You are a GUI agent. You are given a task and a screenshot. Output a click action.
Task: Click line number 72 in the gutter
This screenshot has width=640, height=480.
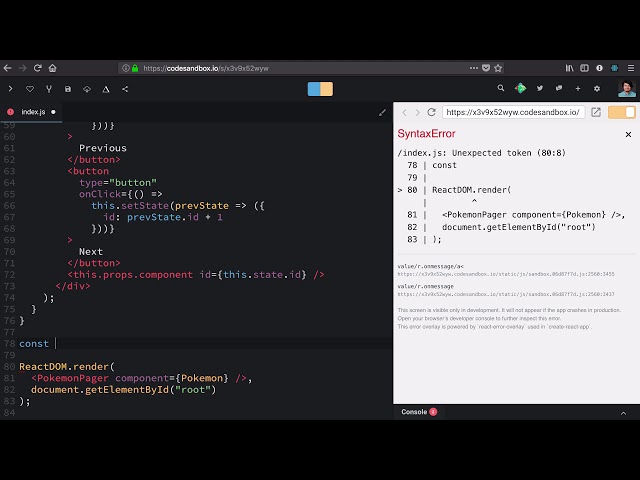coord(9,275)
